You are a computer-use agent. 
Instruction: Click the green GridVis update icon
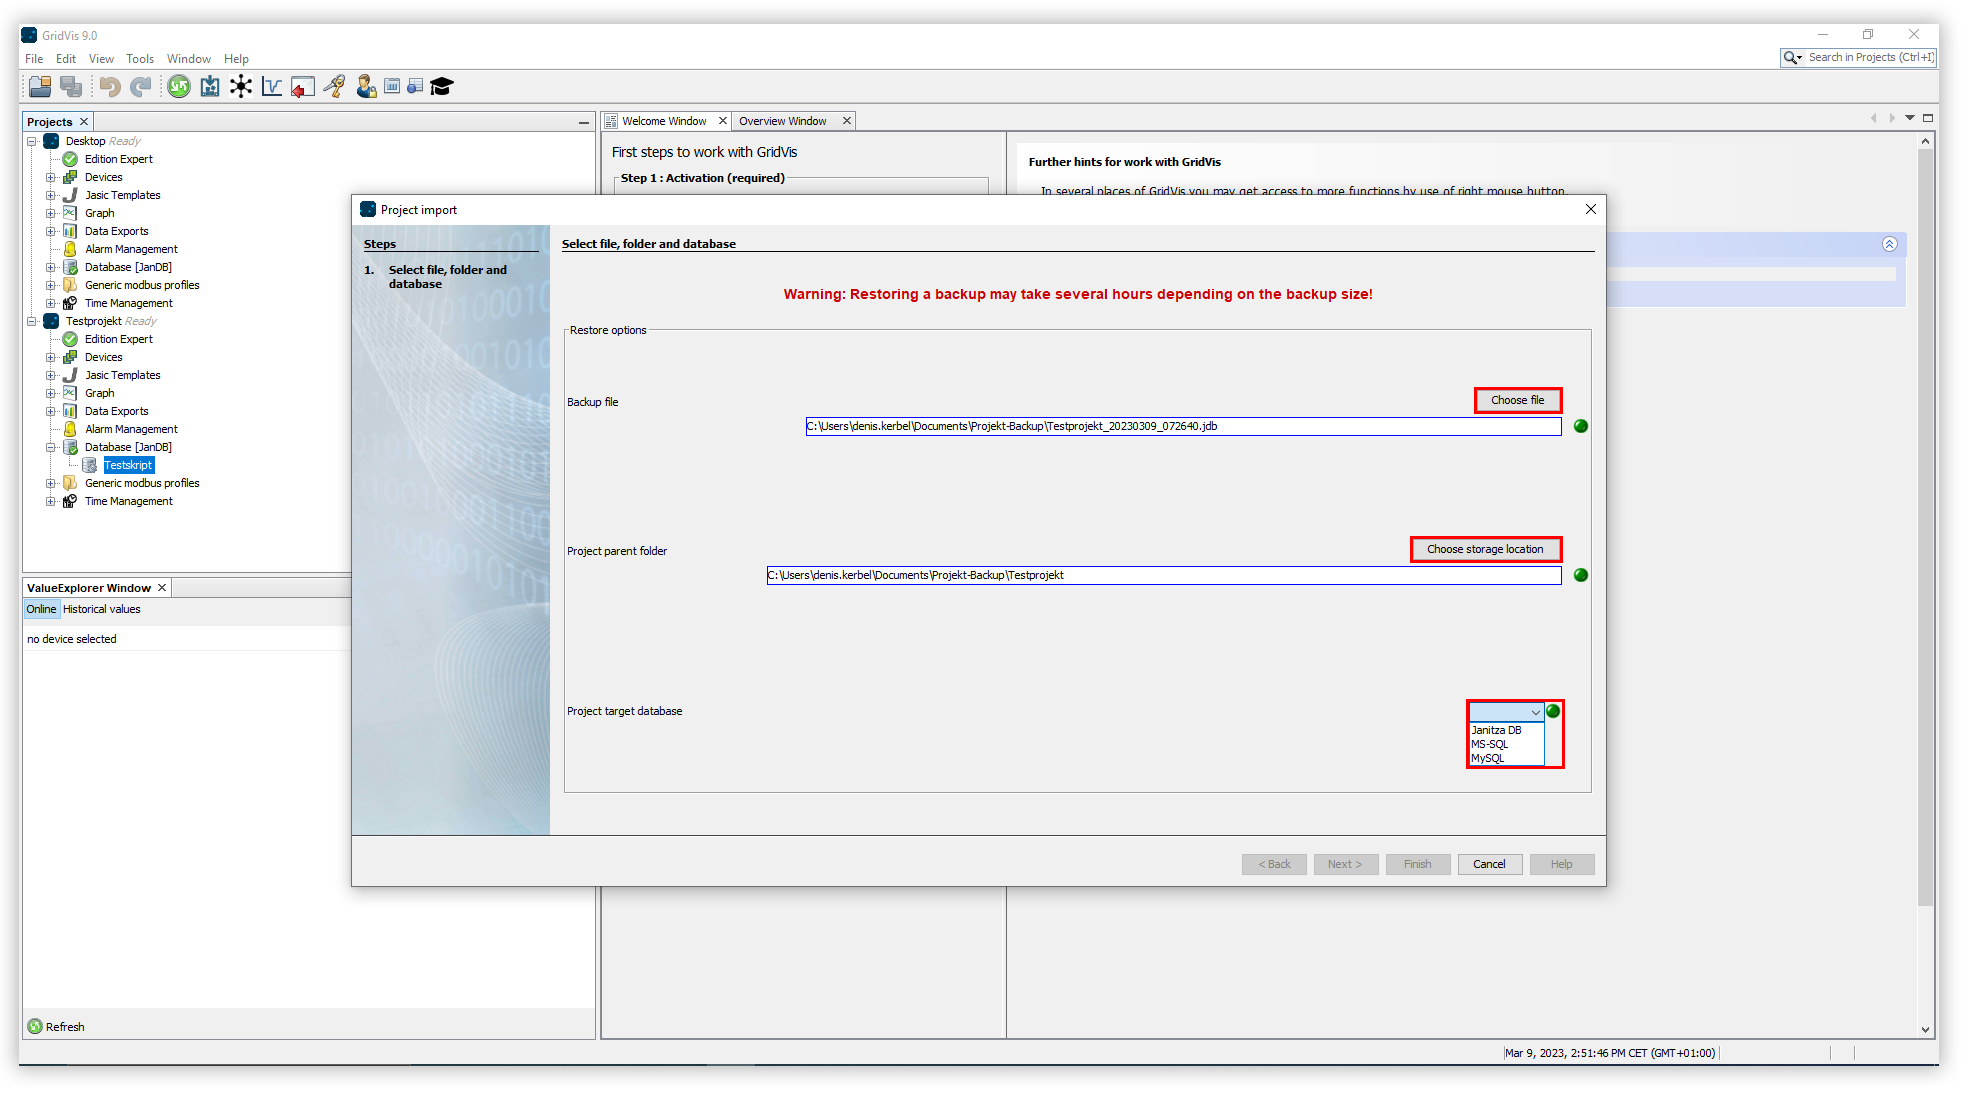pyautogui.click(x=178, y=86)
